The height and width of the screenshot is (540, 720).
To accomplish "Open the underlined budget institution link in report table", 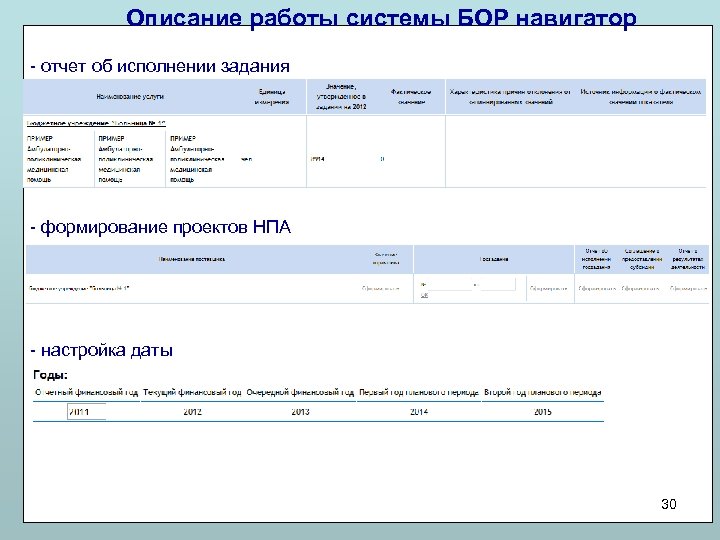I will pos(96,123).
